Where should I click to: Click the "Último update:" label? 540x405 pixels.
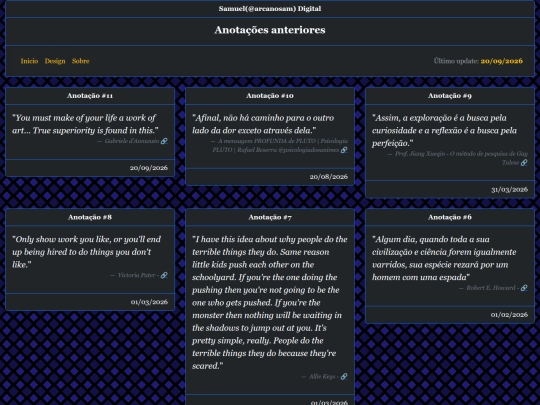point(456,61)
